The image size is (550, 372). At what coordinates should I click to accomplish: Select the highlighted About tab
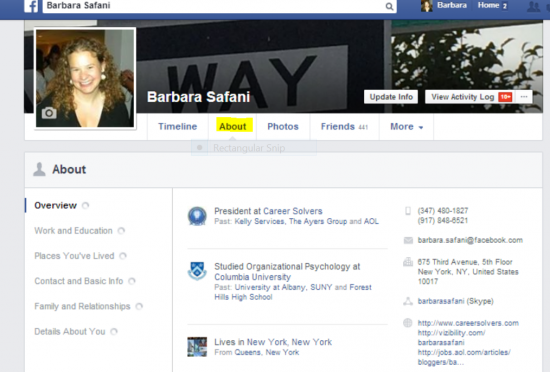233,127
